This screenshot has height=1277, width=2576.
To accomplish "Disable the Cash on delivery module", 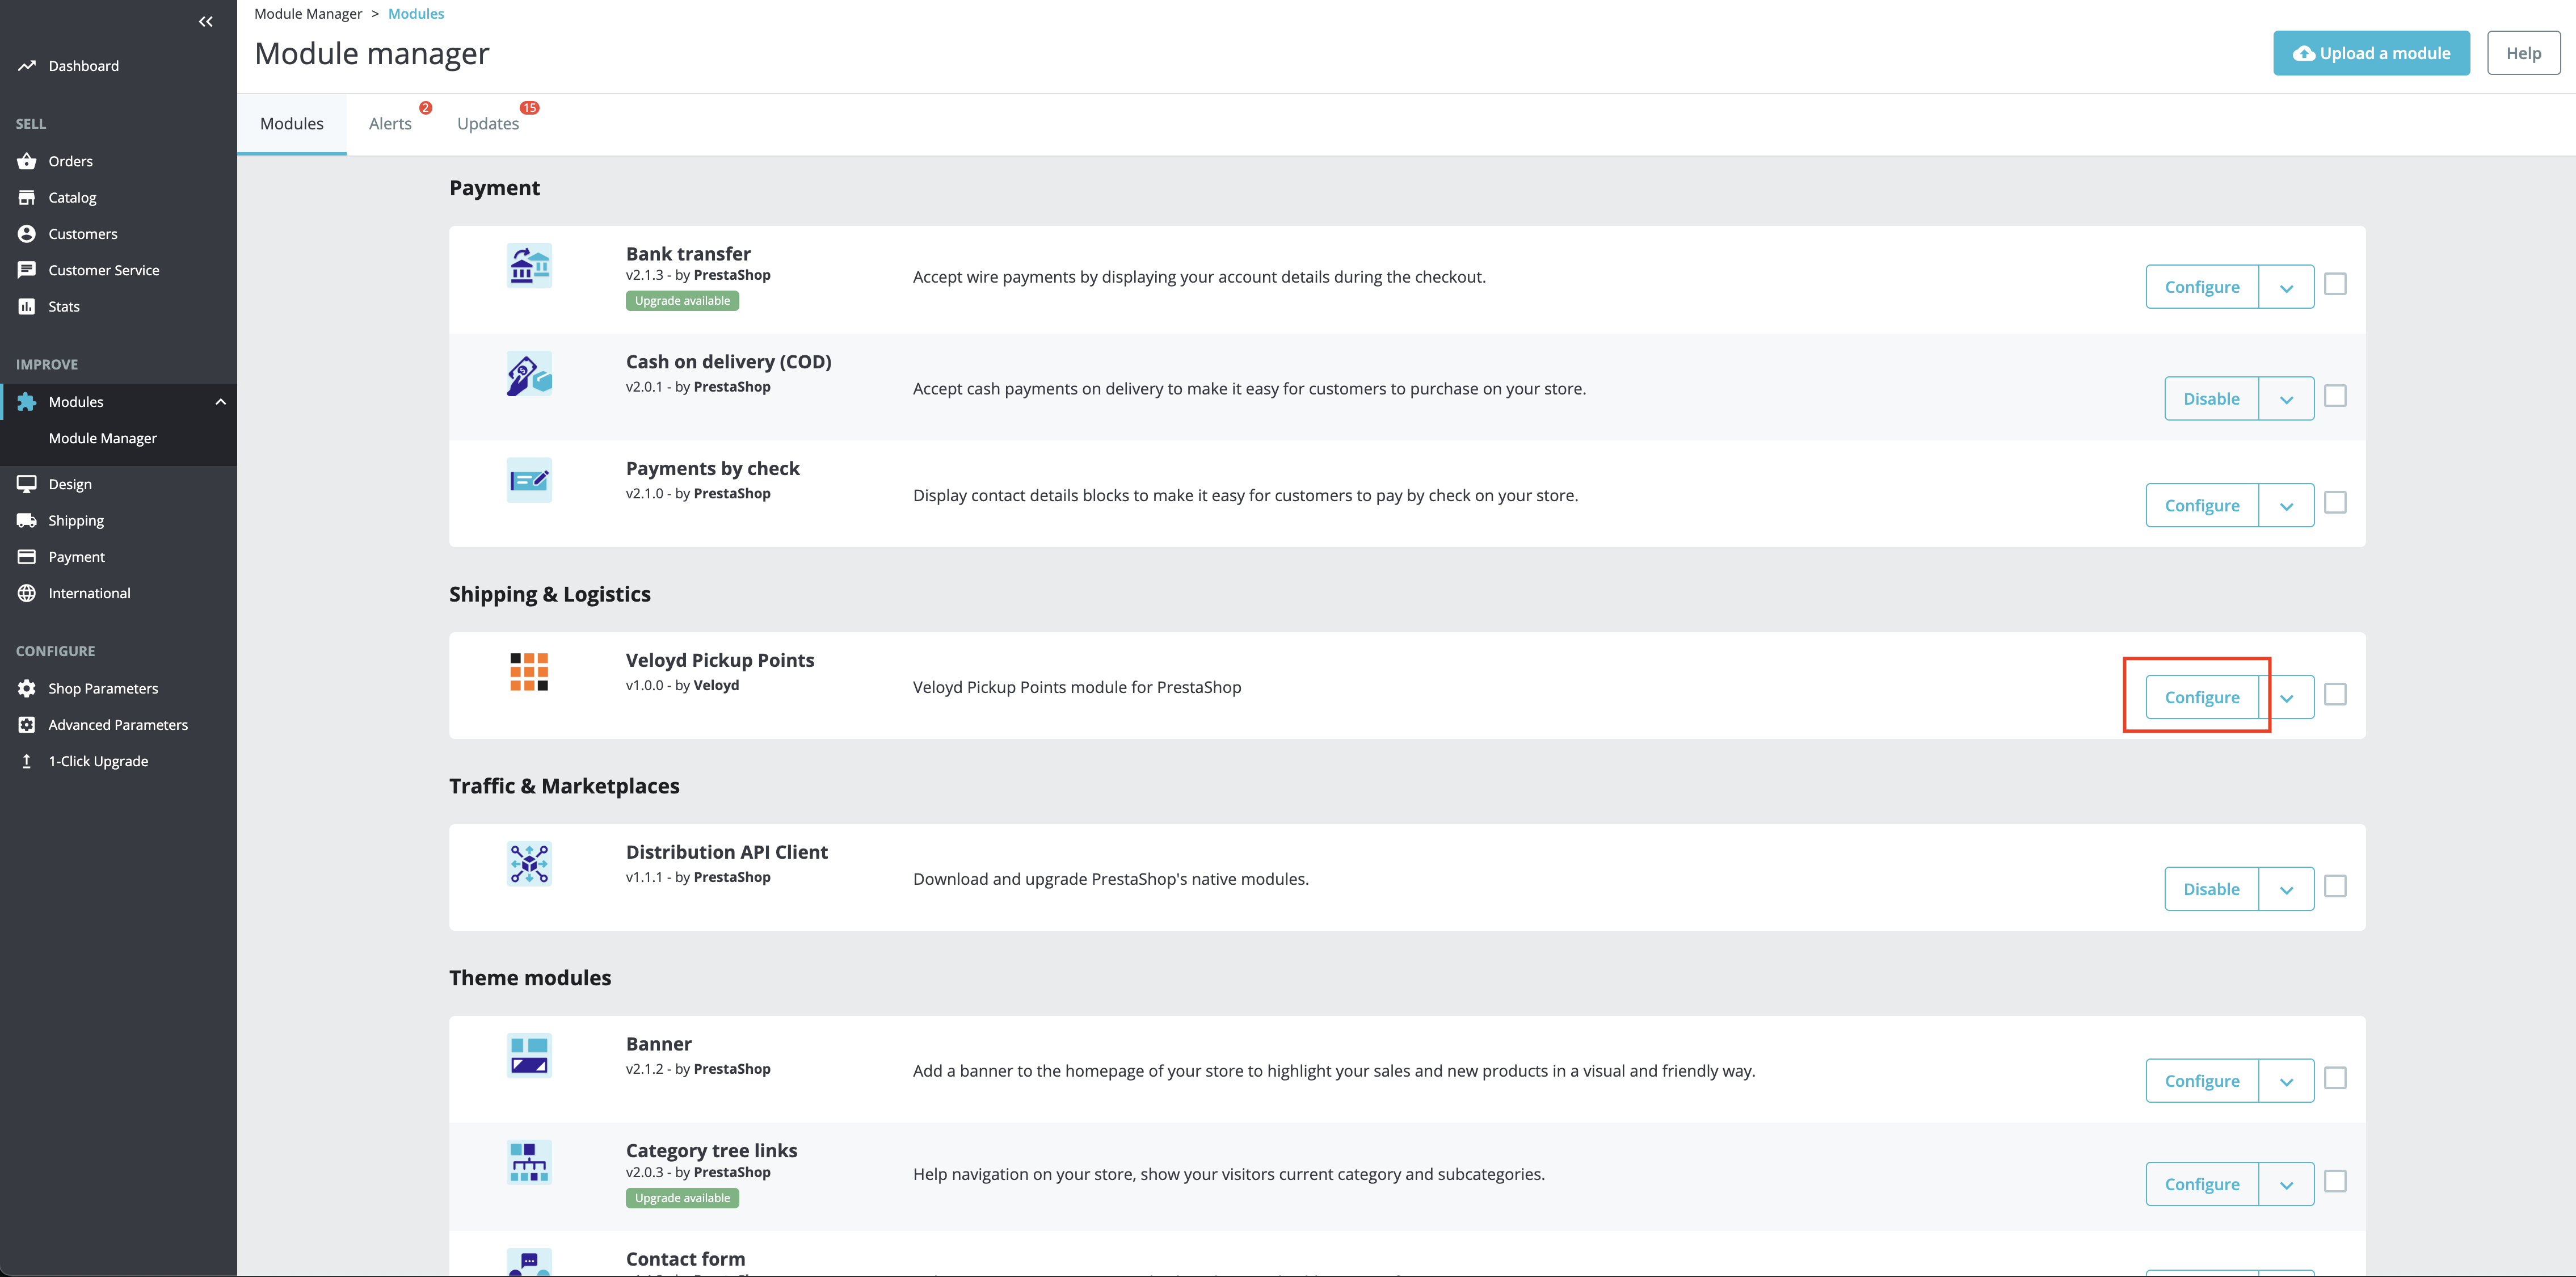I will [x=2211, y=399].
